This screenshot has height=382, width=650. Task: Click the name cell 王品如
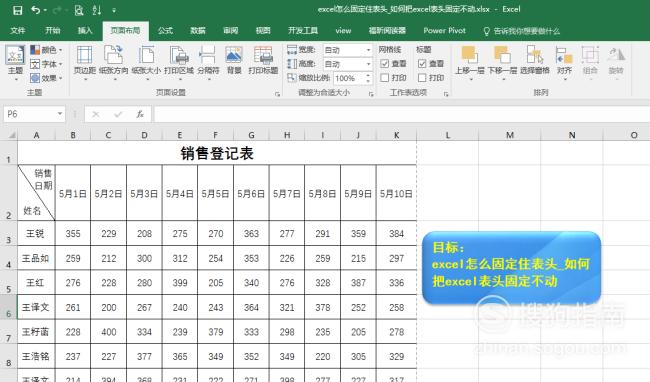[x=36, y=258]
